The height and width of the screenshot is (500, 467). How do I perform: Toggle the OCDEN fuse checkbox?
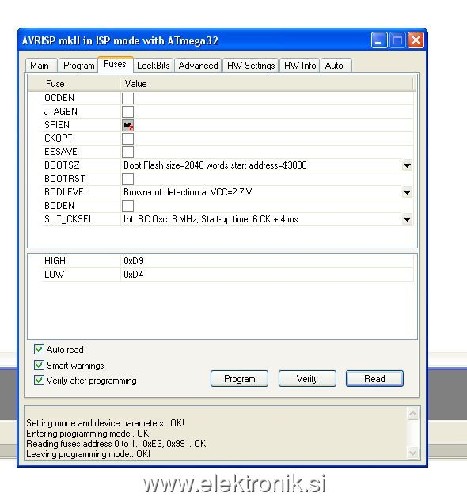click(x=128, y=98)
